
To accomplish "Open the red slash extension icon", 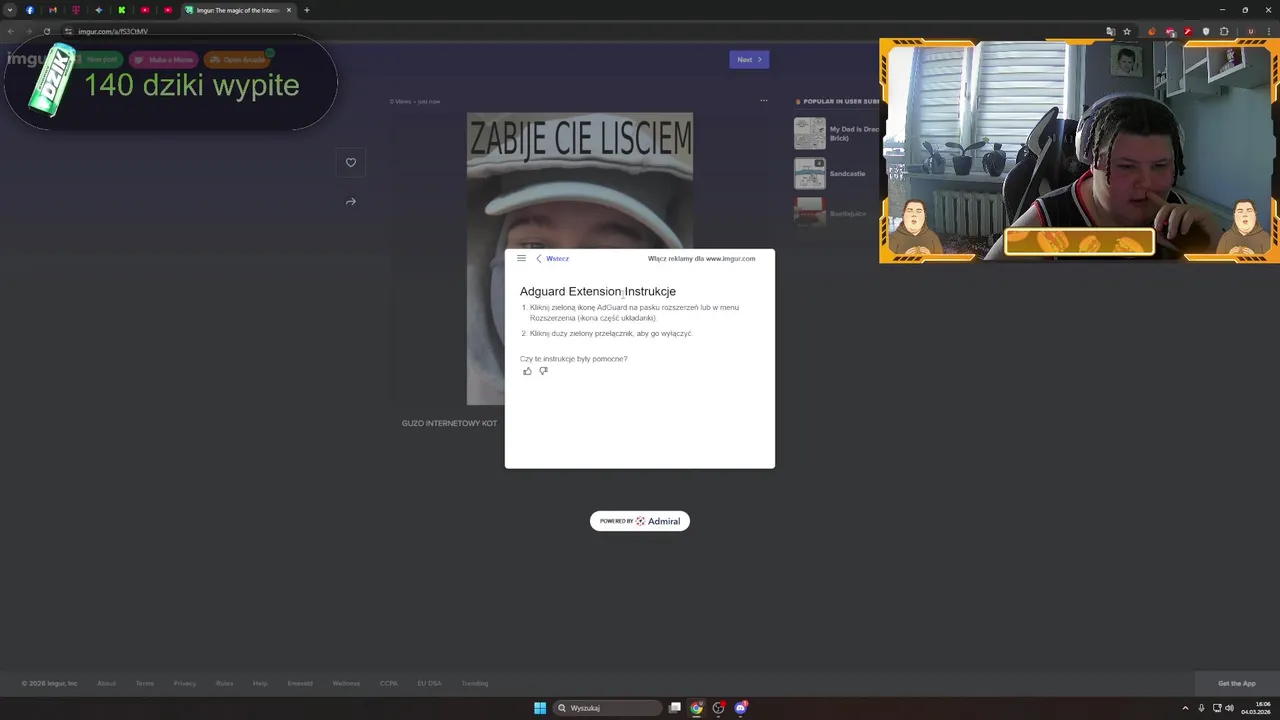I will tap(1188, 31).
